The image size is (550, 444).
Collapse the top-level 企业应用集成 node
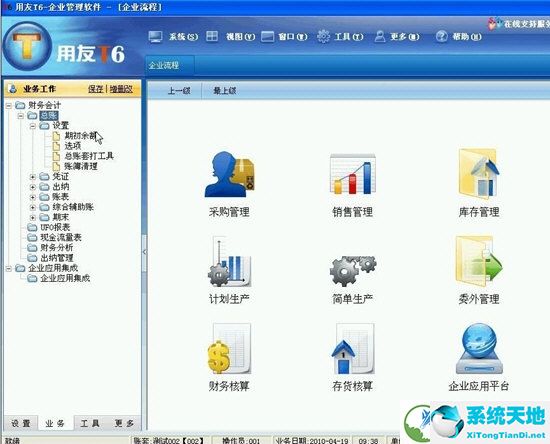9,269
